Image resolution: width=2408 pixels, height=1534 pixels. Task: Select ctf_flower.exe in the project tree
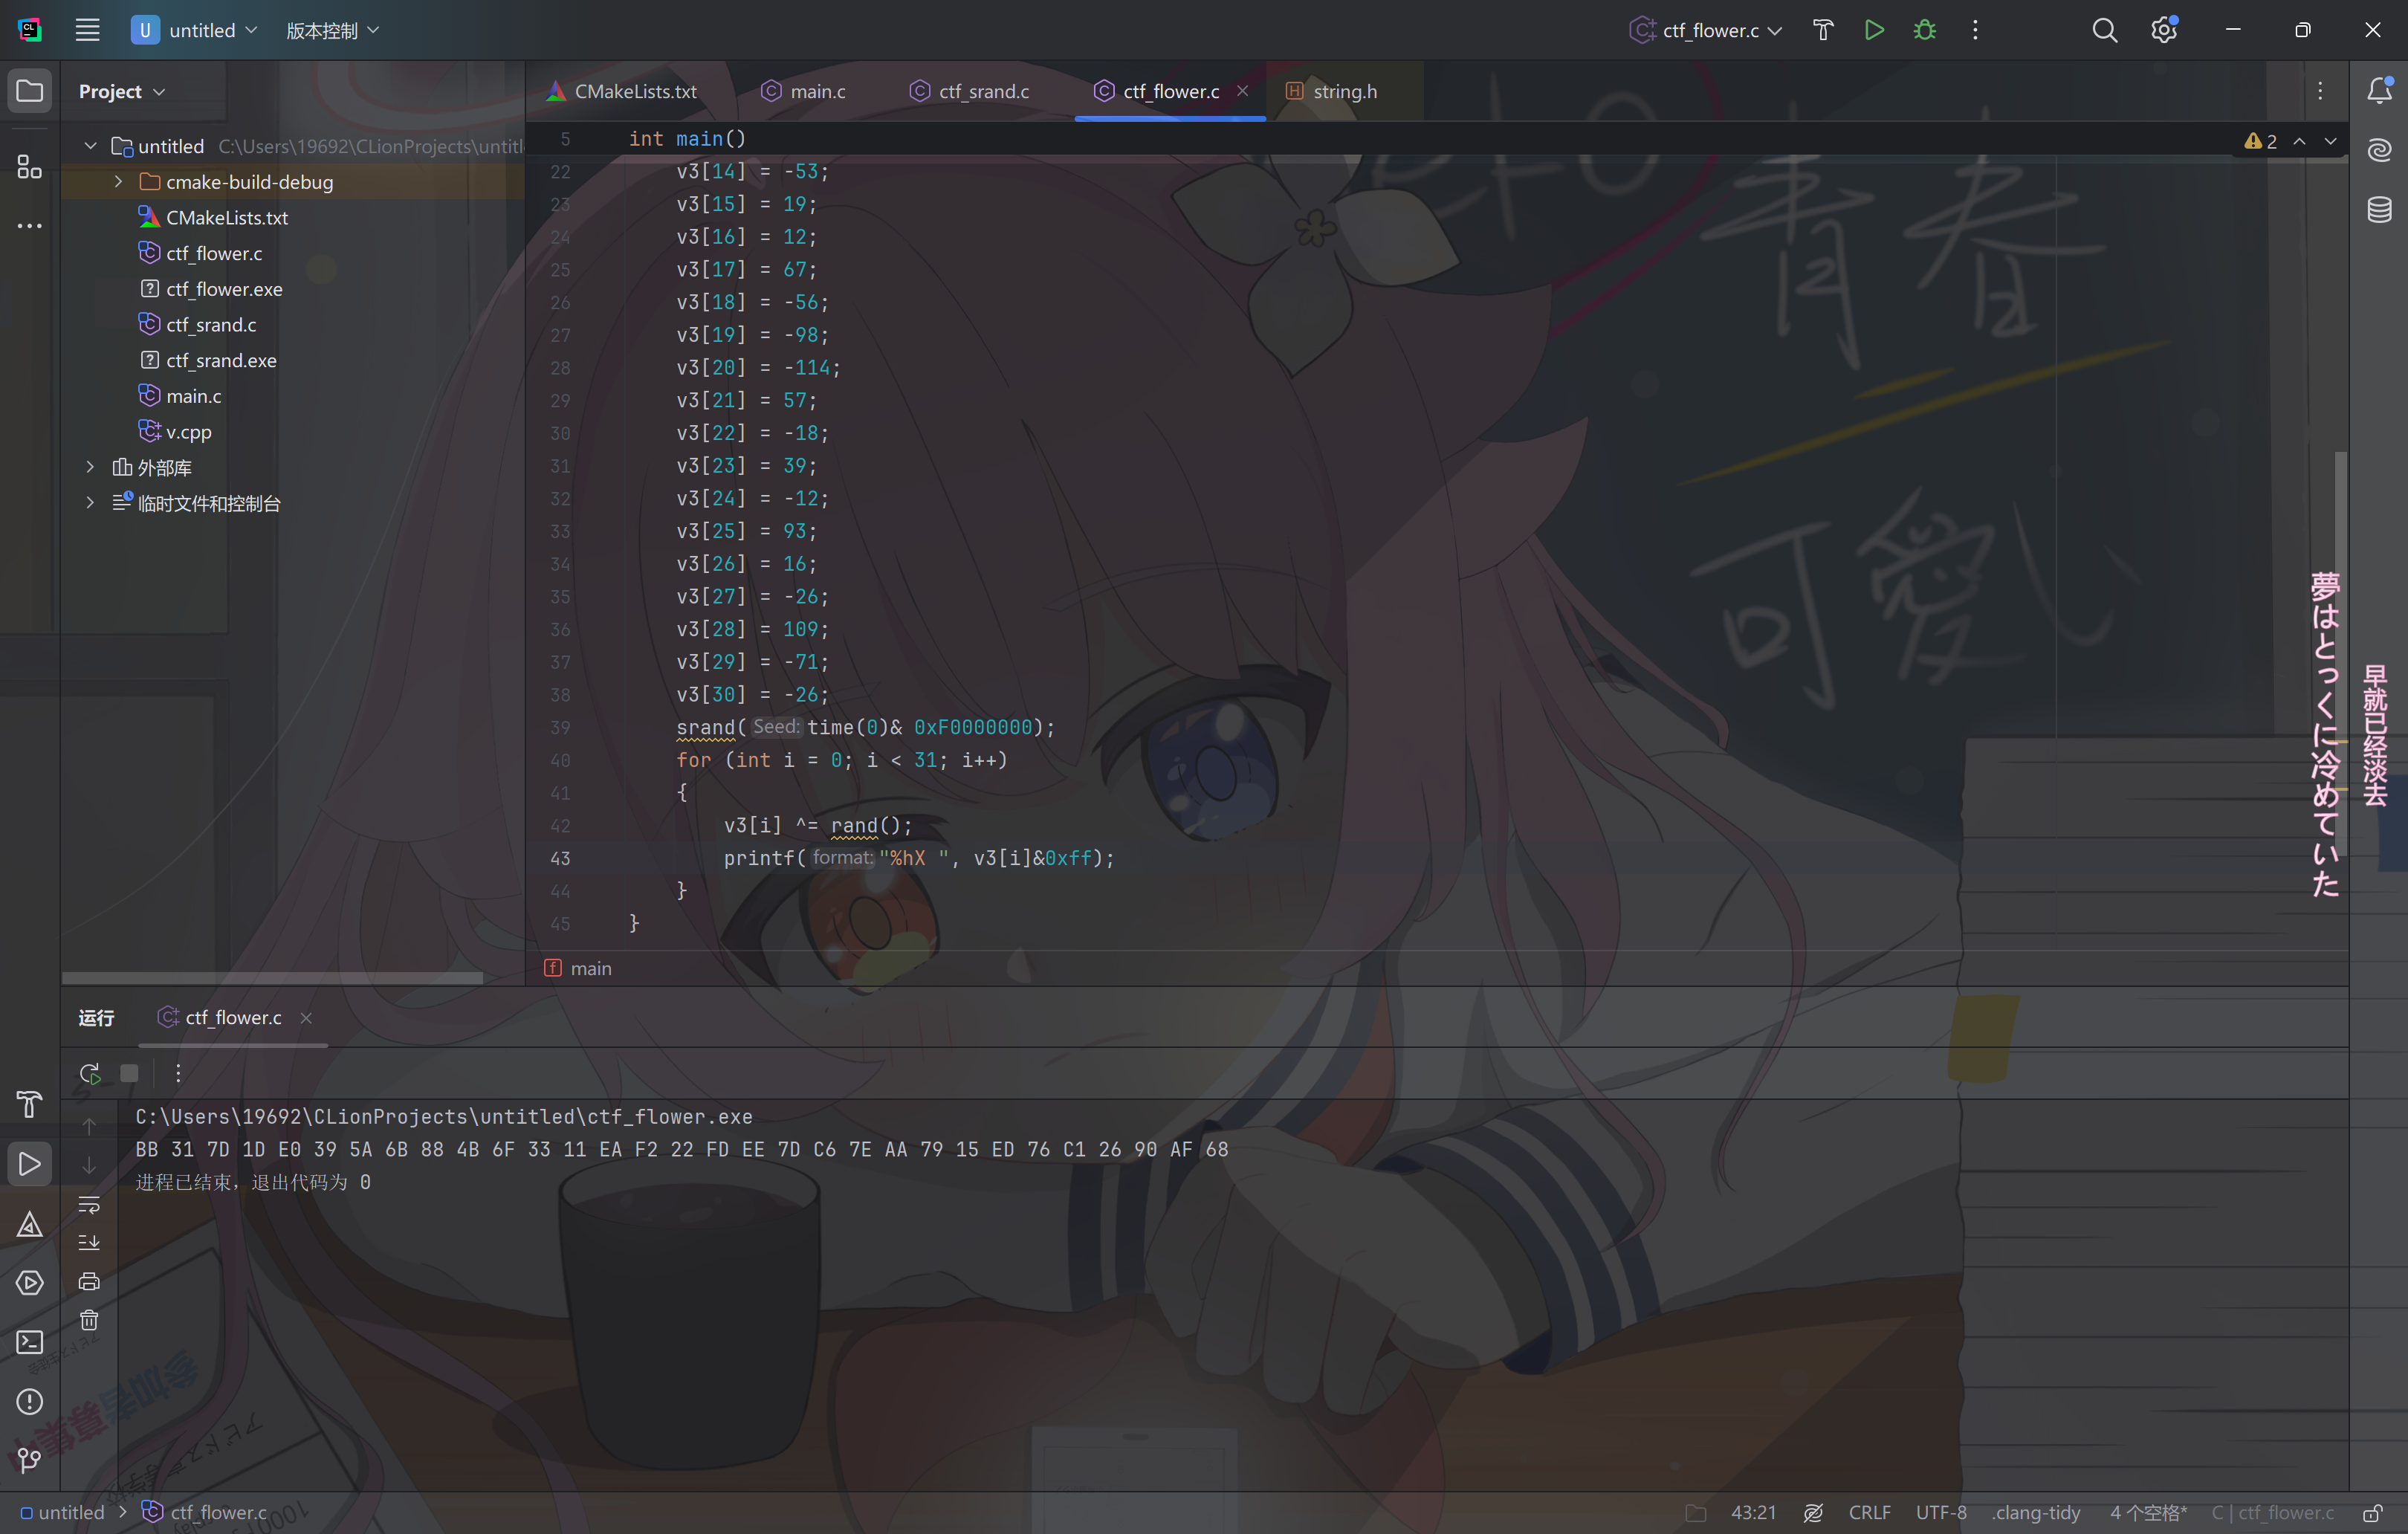point(224,289)
